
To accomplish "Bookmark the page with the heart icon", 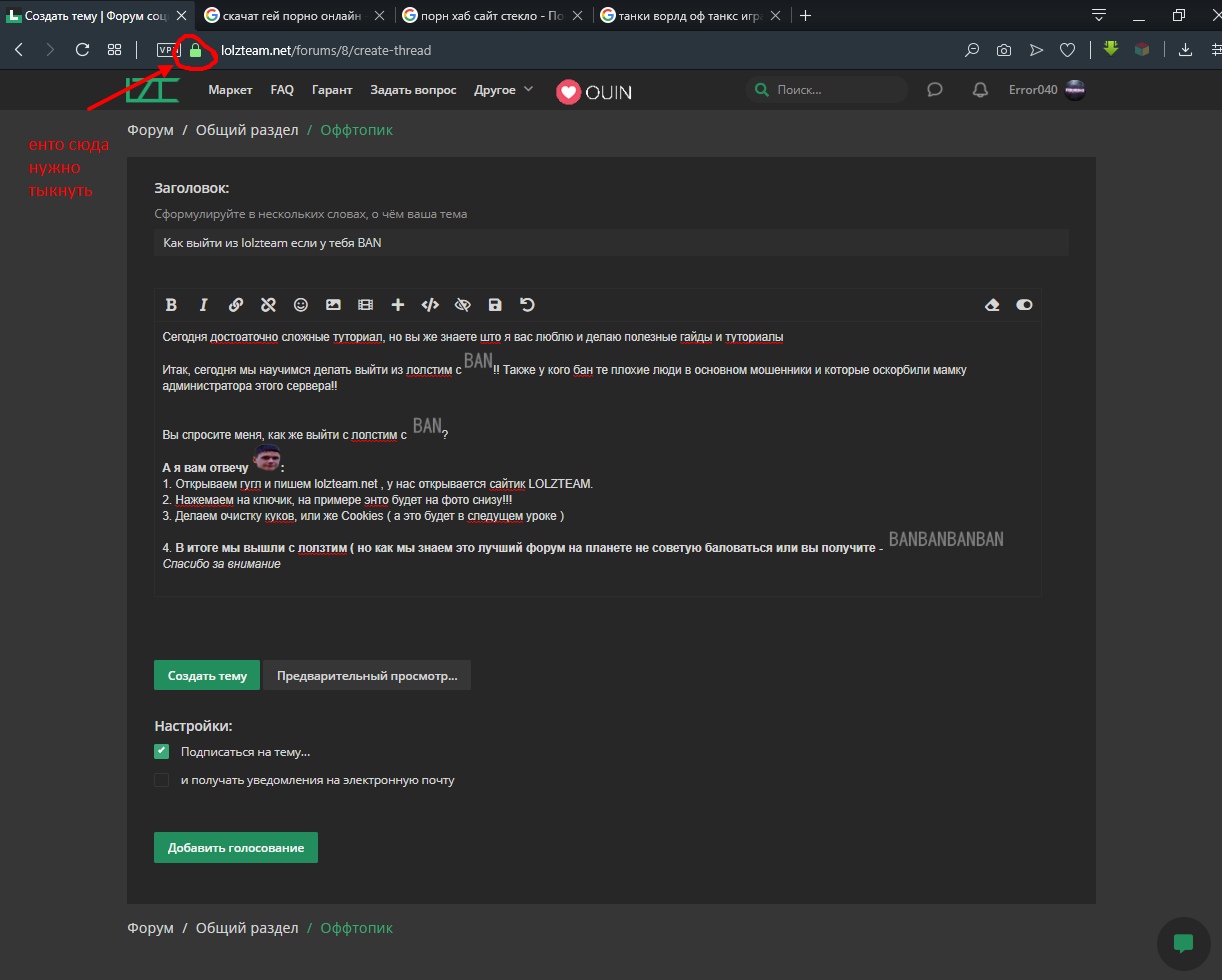I will (1068, 49).
